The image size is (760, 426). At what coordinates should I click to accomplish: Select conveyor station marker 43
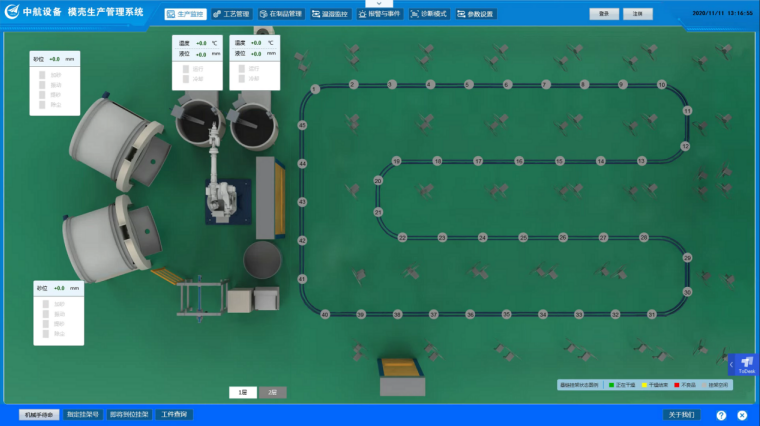[x=302, y=202]
